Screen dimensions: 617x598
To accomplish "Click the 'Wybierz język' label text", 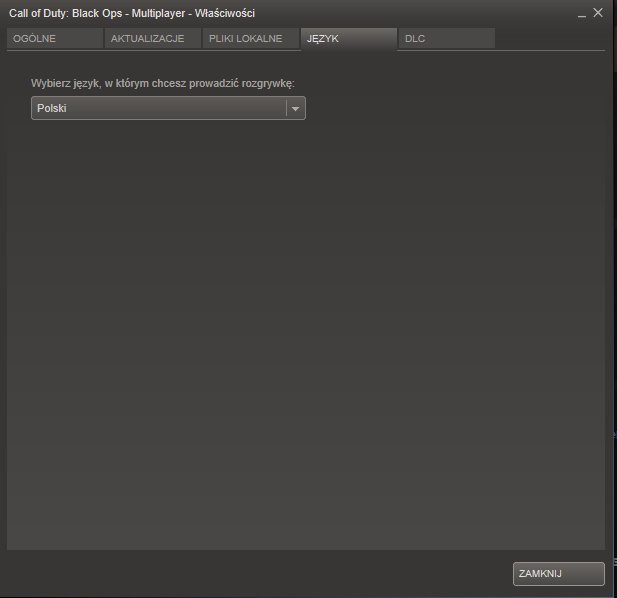I will point(163,83).
